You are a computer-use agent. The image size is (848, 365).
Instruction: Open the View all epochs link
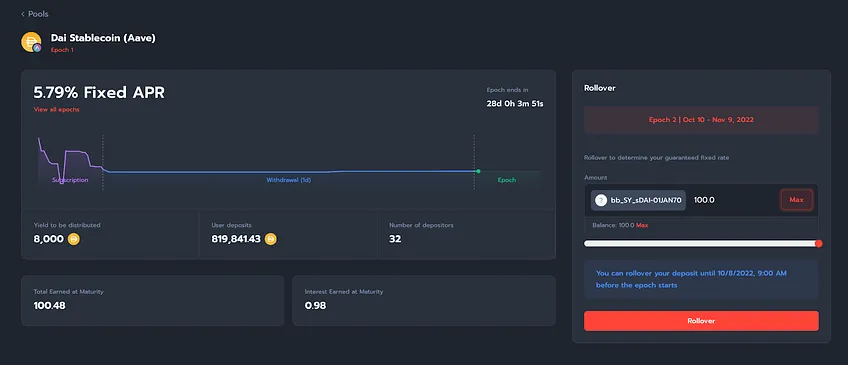(56, 109)
